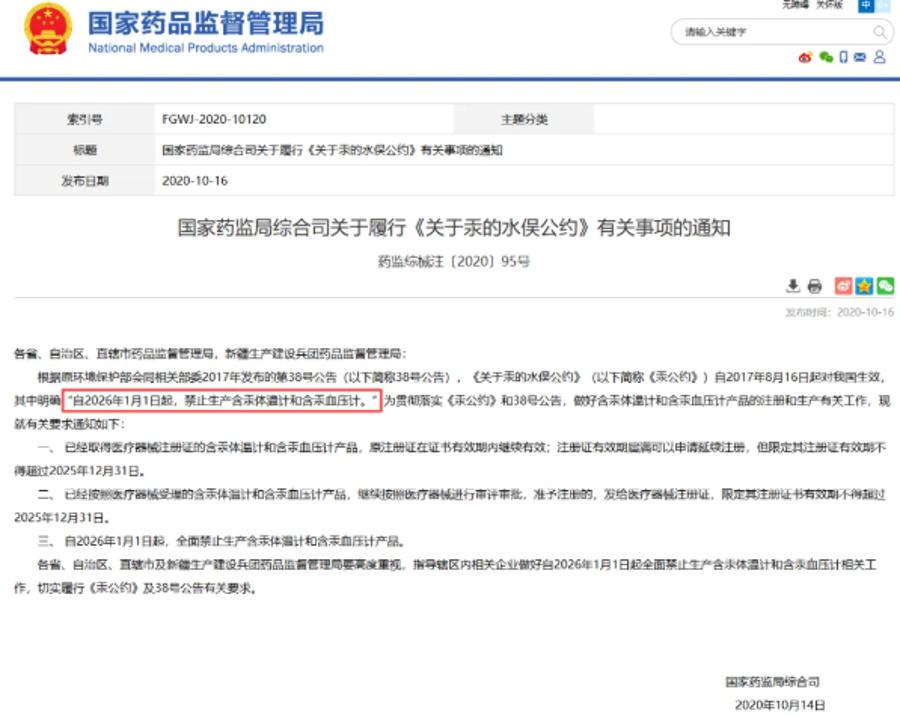The height and width of the screenshot is (716, 900).
Task: Click the mobile phone icon in the header
Action: [x=844, y=58]
